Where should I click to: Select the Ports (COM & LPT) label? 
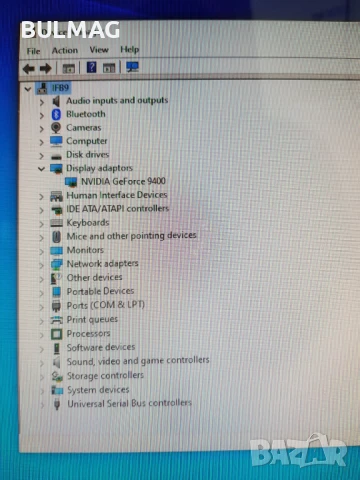click(x=106, y=305)
